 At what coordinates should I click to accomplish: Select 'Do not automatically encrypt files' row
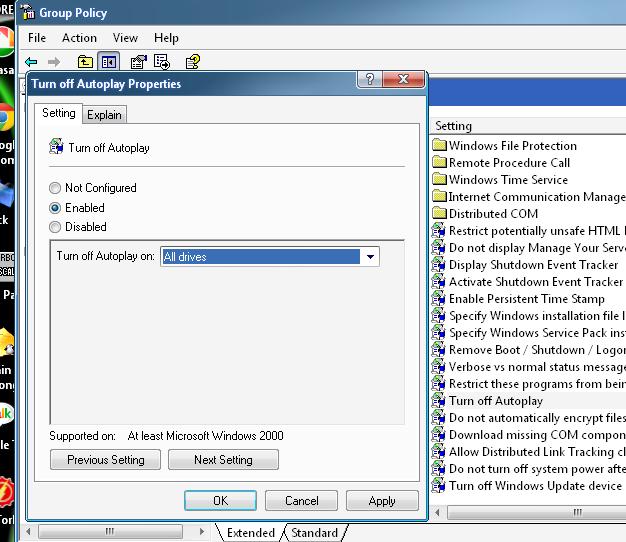click(529, 417)
